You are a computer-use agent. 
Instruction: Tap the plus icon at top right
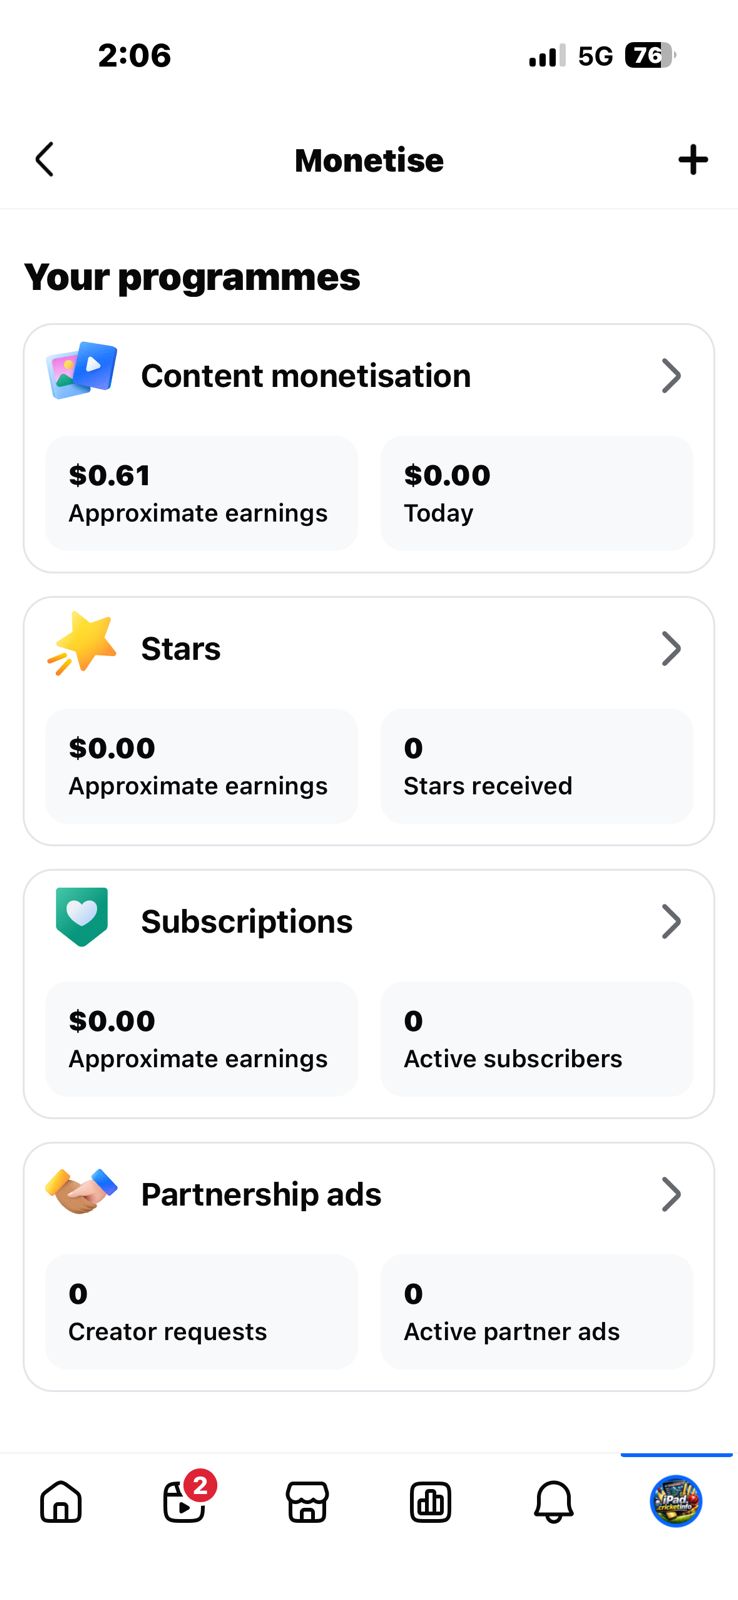pos(692,160)
